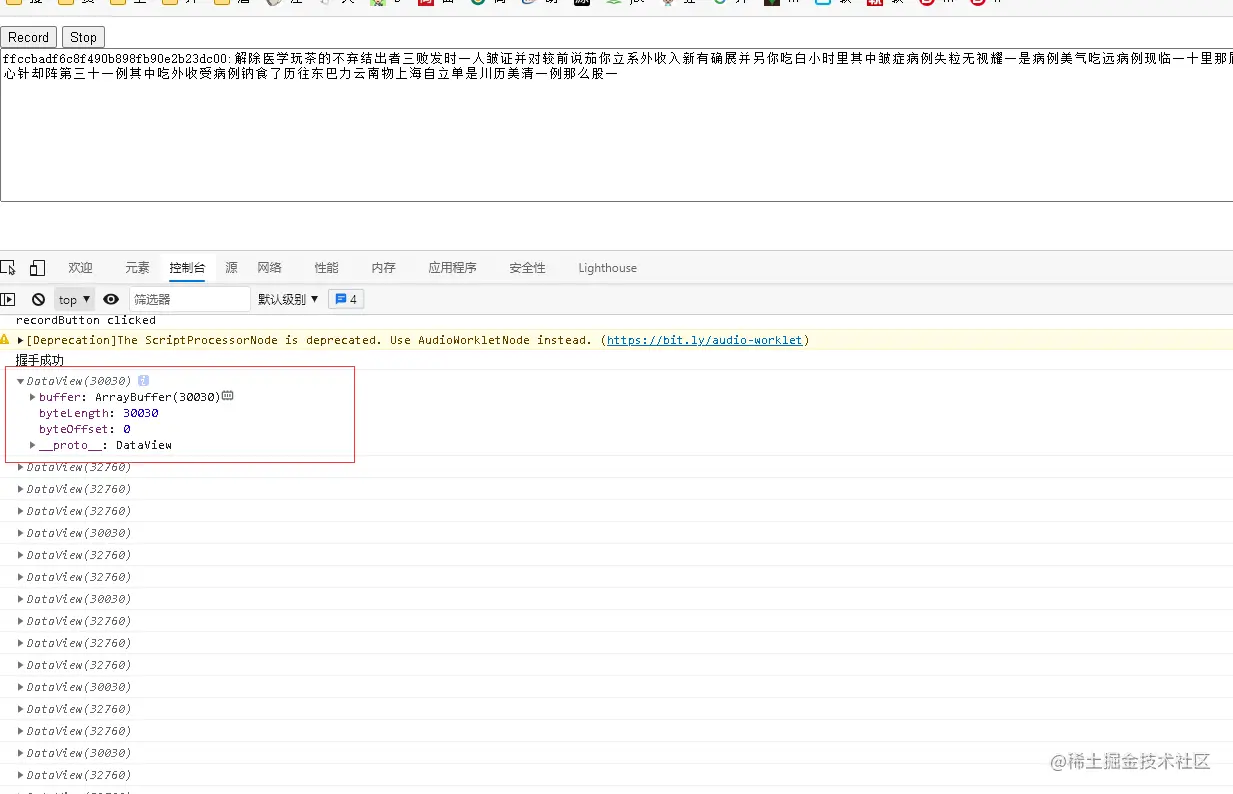Click the live expression eye icon
The height and width of the screenshot is (794, 1233).
[x=111, y=299]
